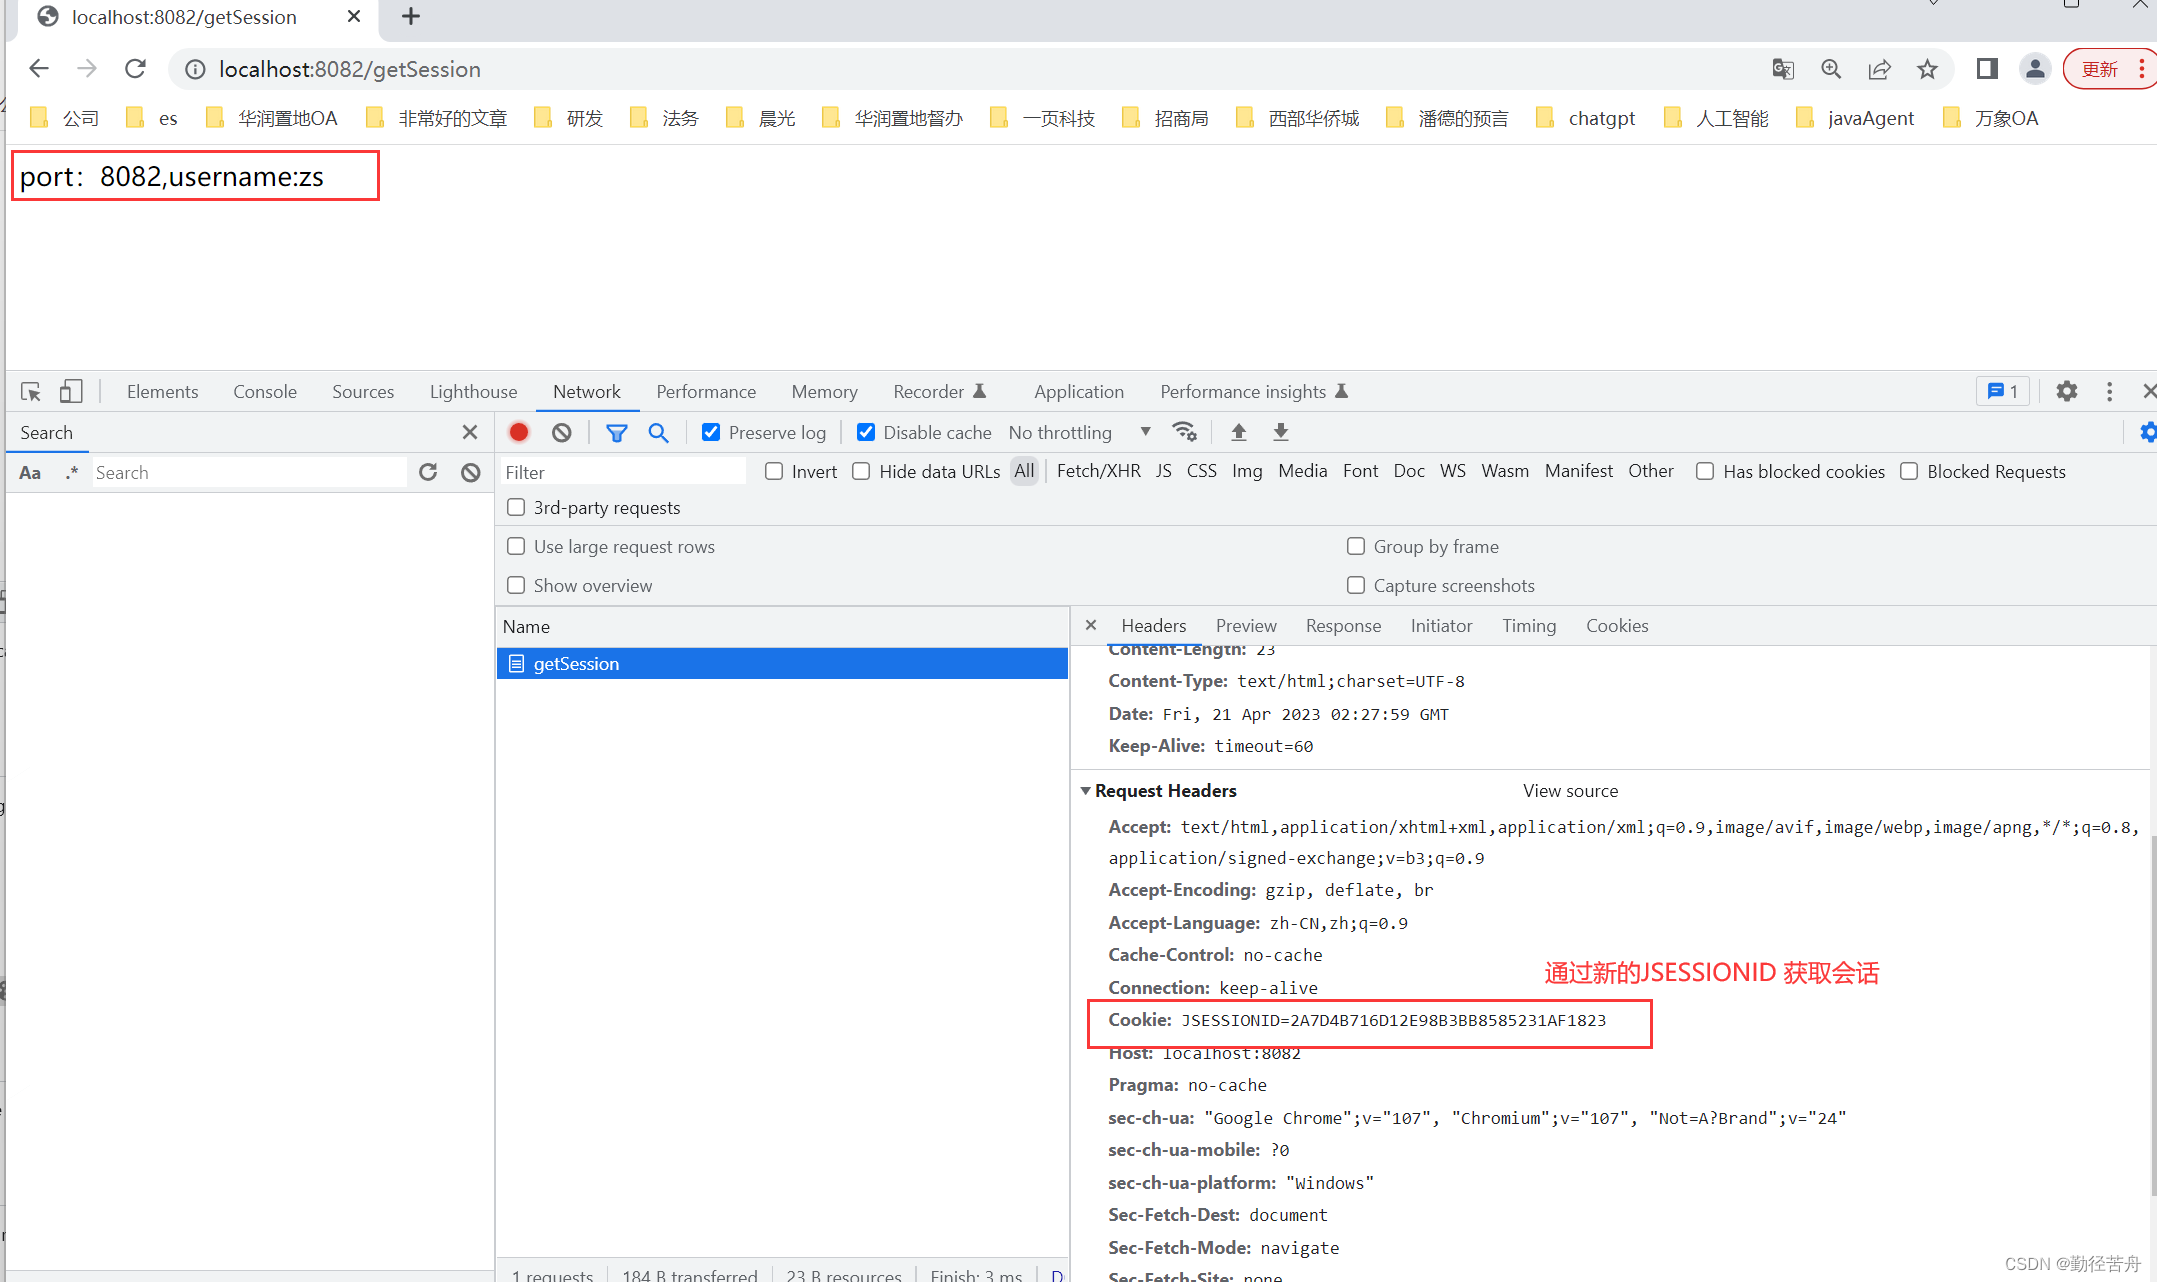Import HAR file with upload arrow
Screen dimensions: 2157x1282
1239,432
